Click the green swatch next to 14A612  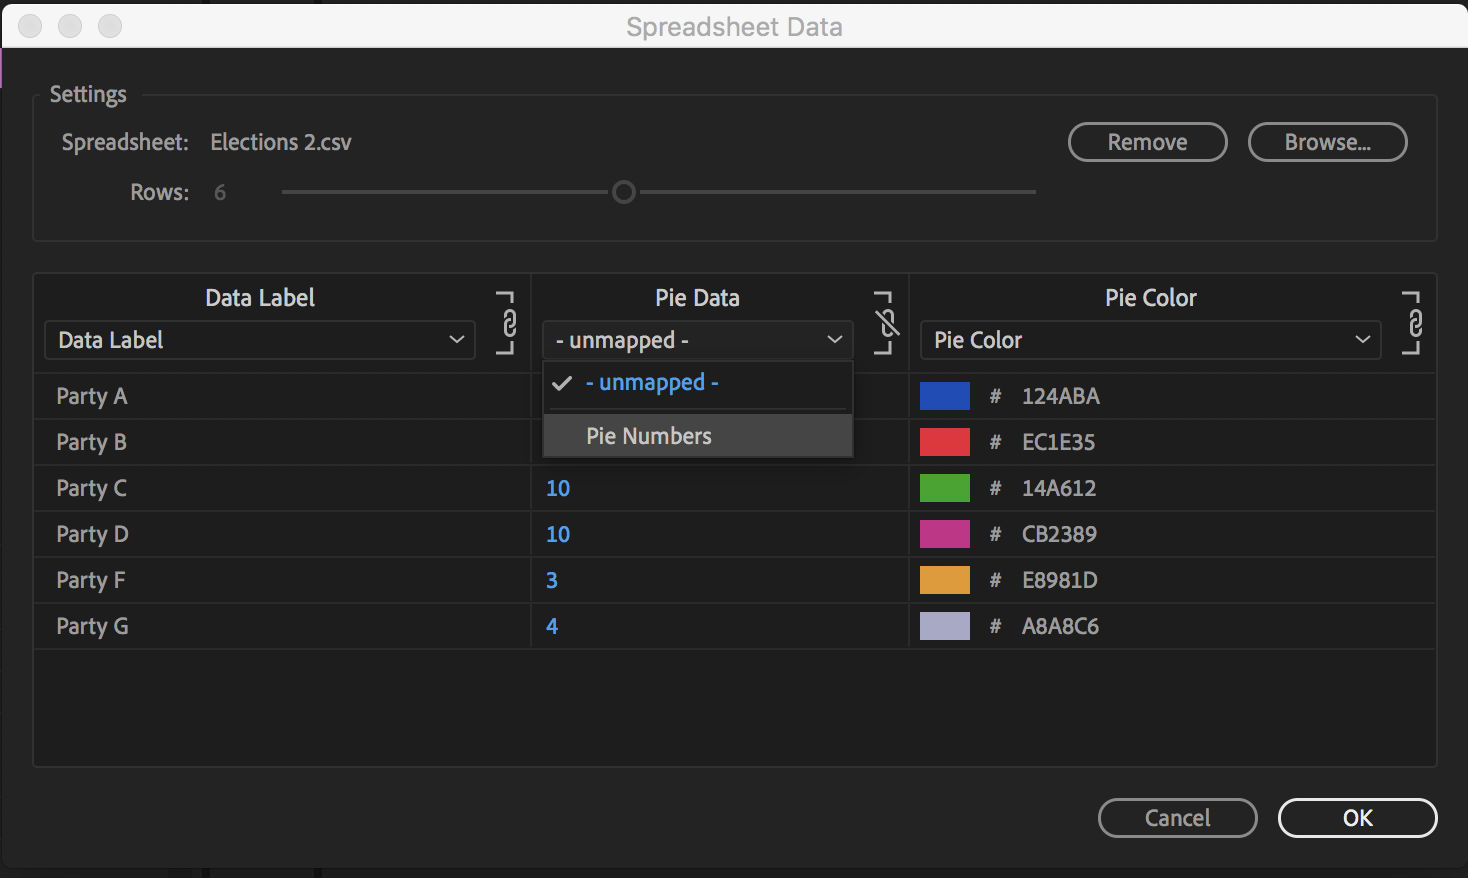click(943, 487)
